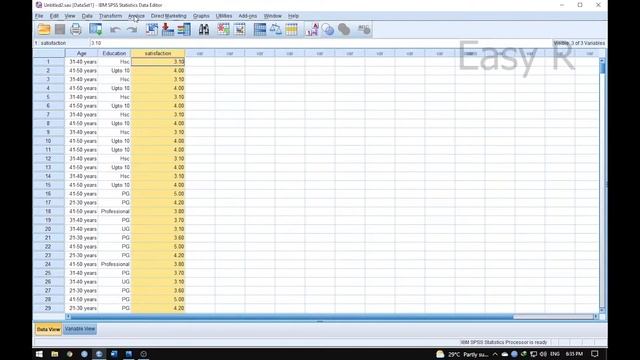Open the Transform menu
The width and height of the screenshot is (640, 360).
[x=110, y=16]
